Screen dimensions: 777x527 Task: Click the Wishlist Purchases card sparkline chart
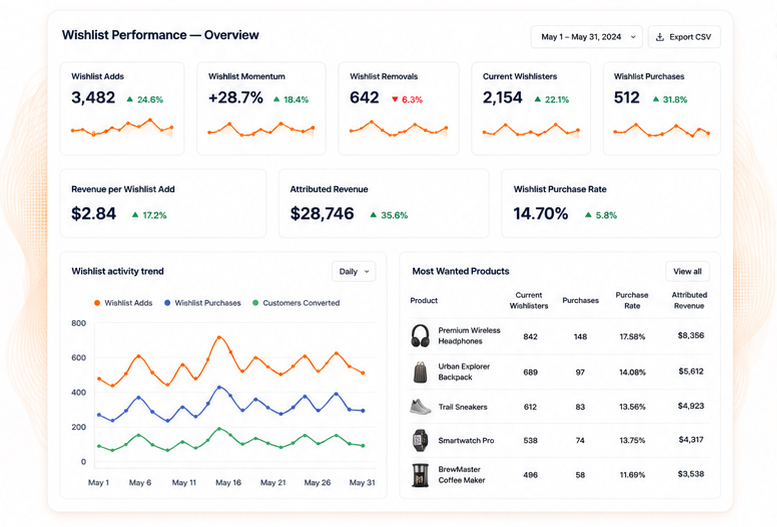662,130
